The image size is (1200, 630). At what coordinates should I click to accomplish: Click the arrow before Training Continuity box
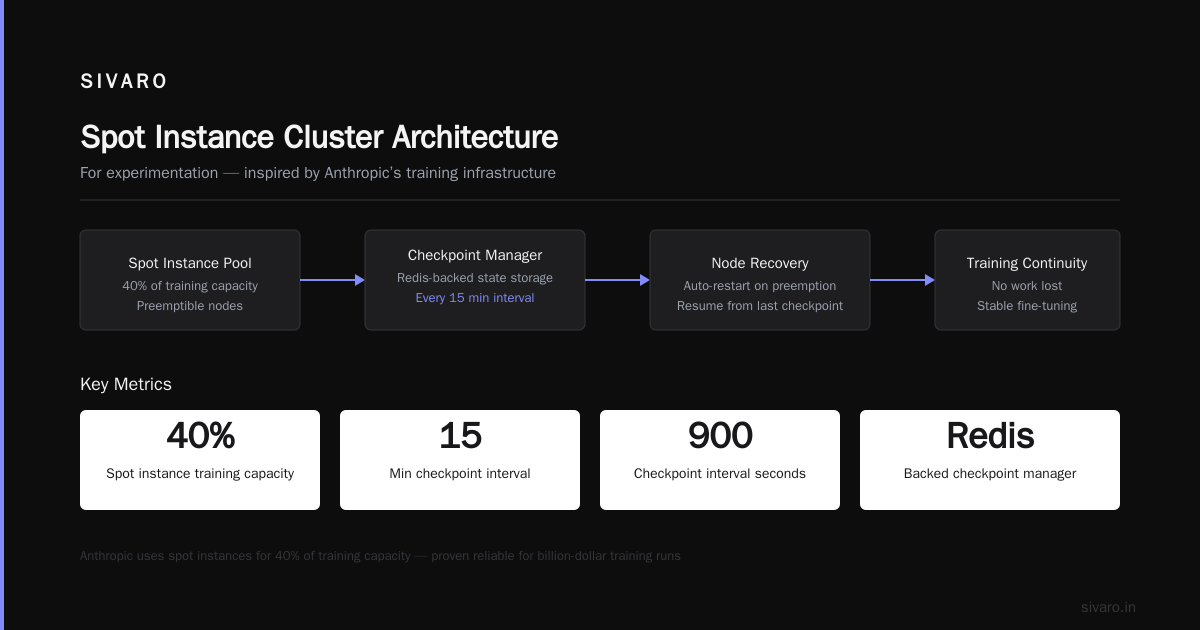tap(902, 280)
